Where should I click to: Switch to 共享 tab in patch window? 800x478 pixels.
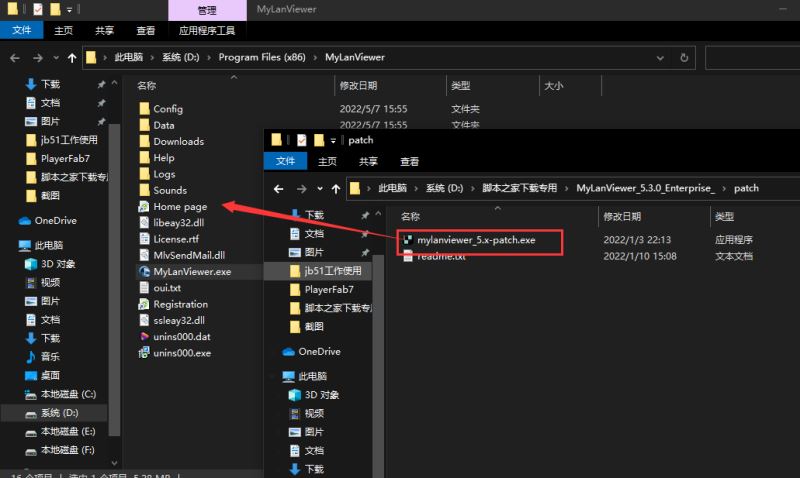click(x=368, y=161)
